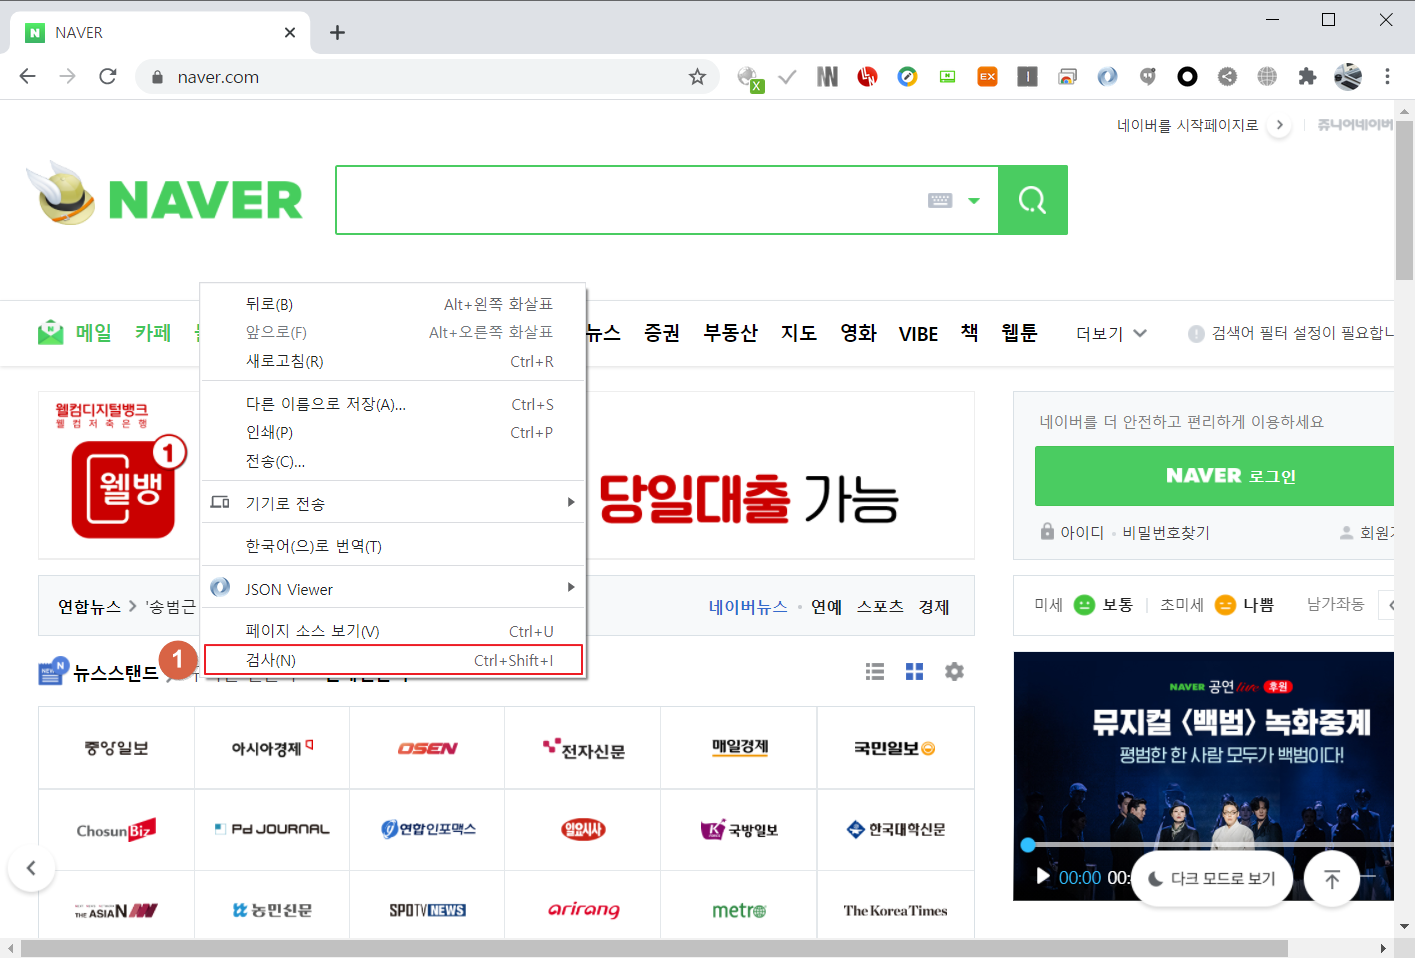Screen dimensions: 1415x958
Task: Open the 매일경제 newsstand tile
Action: pos(740,748)
